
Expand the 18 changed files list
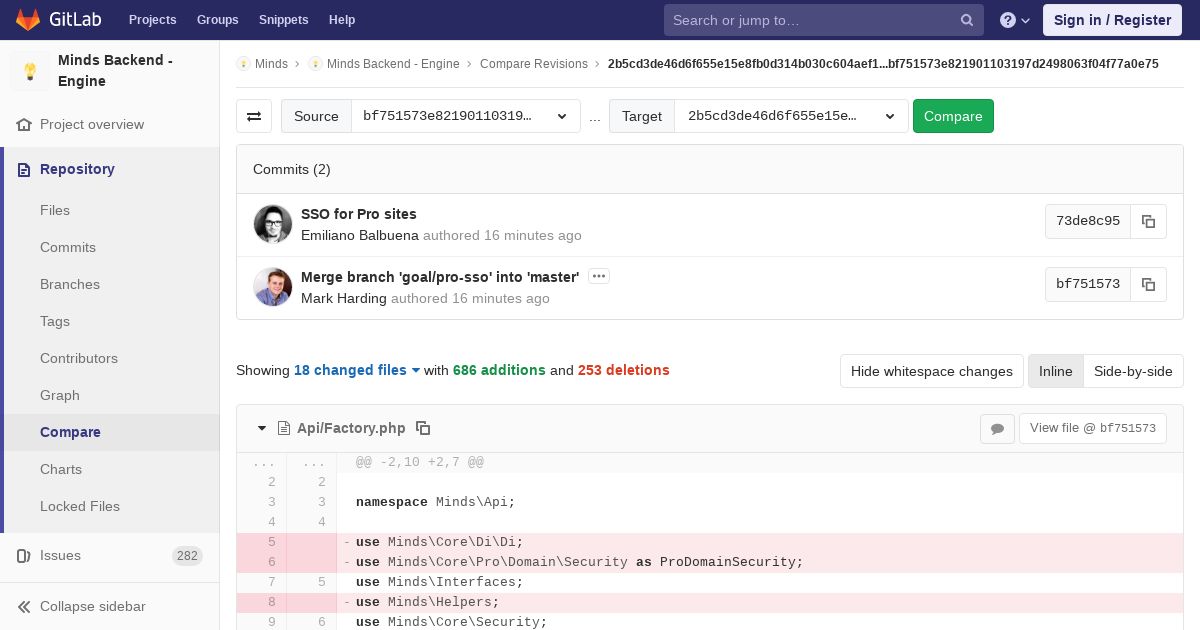[x=357, y=370]
